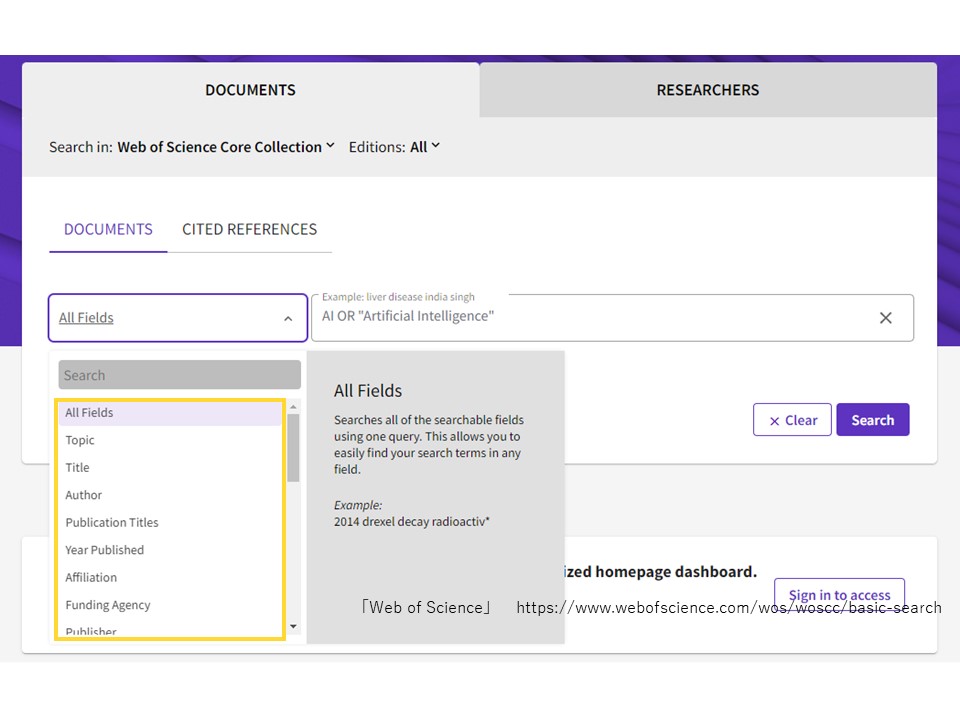
Task: Click the field list scroll down arrow
Action: pyautogui.click(x=293, y=626)
